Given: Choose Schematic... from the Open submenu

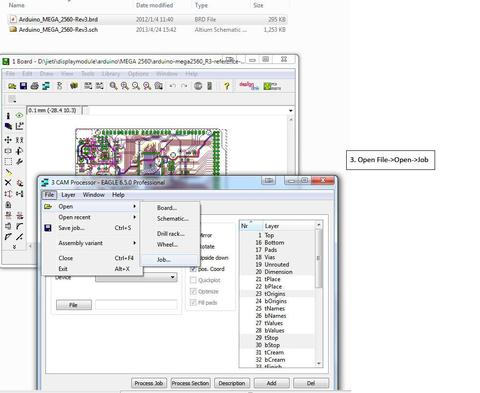Looking at the screenshot, I should point(170,219).
